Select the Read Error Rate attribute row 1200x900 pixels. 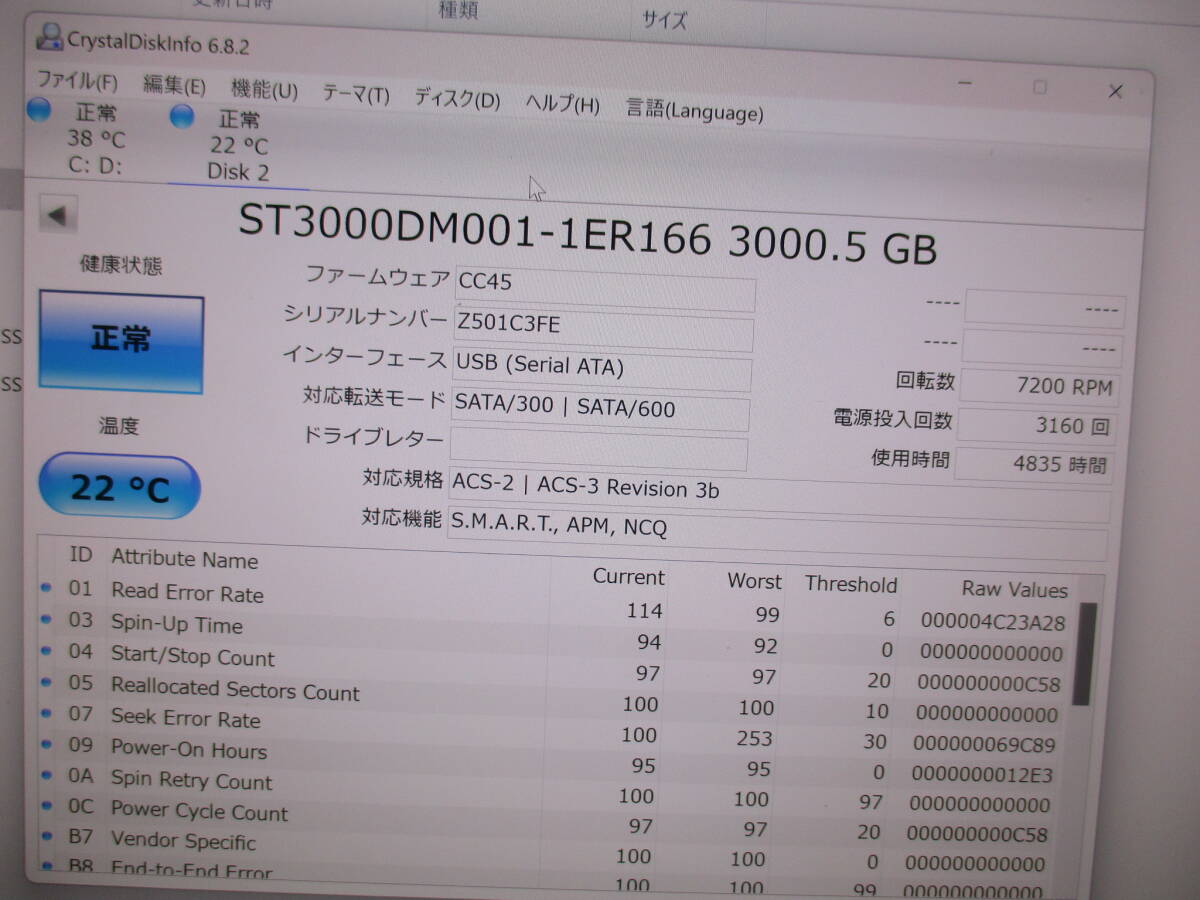click(555, 605)
